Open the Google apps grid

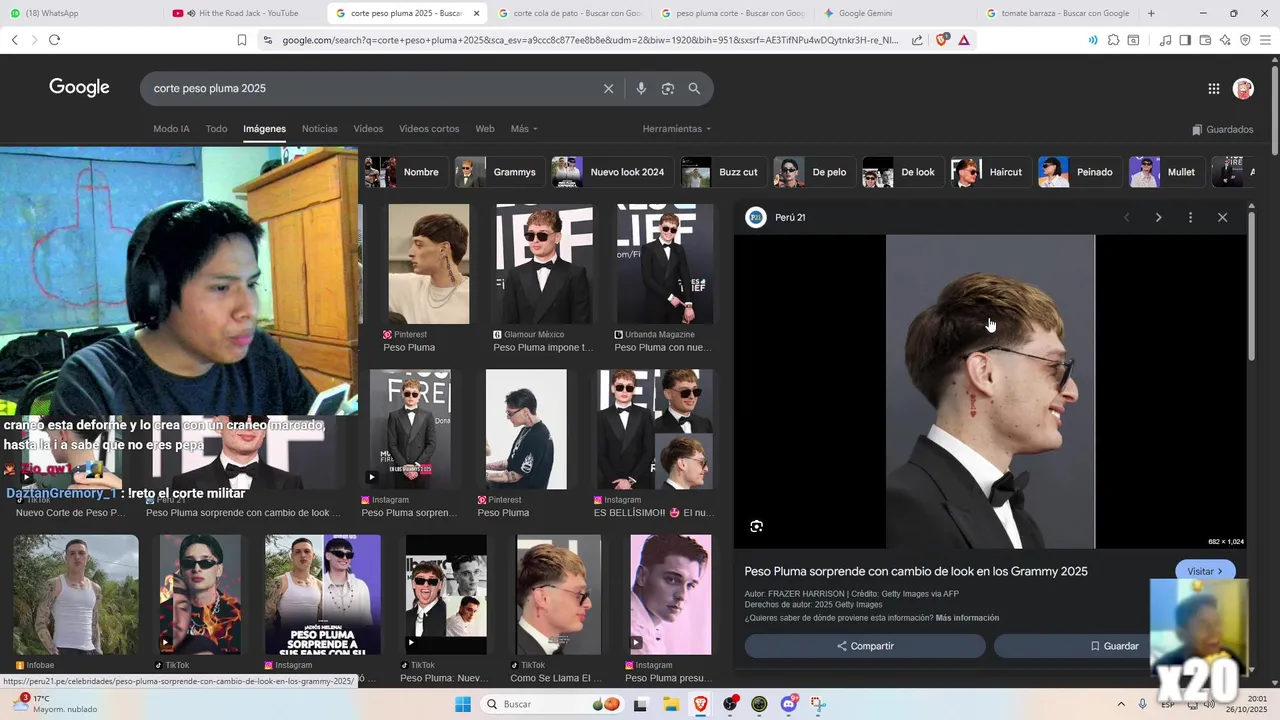(1213, 88)
